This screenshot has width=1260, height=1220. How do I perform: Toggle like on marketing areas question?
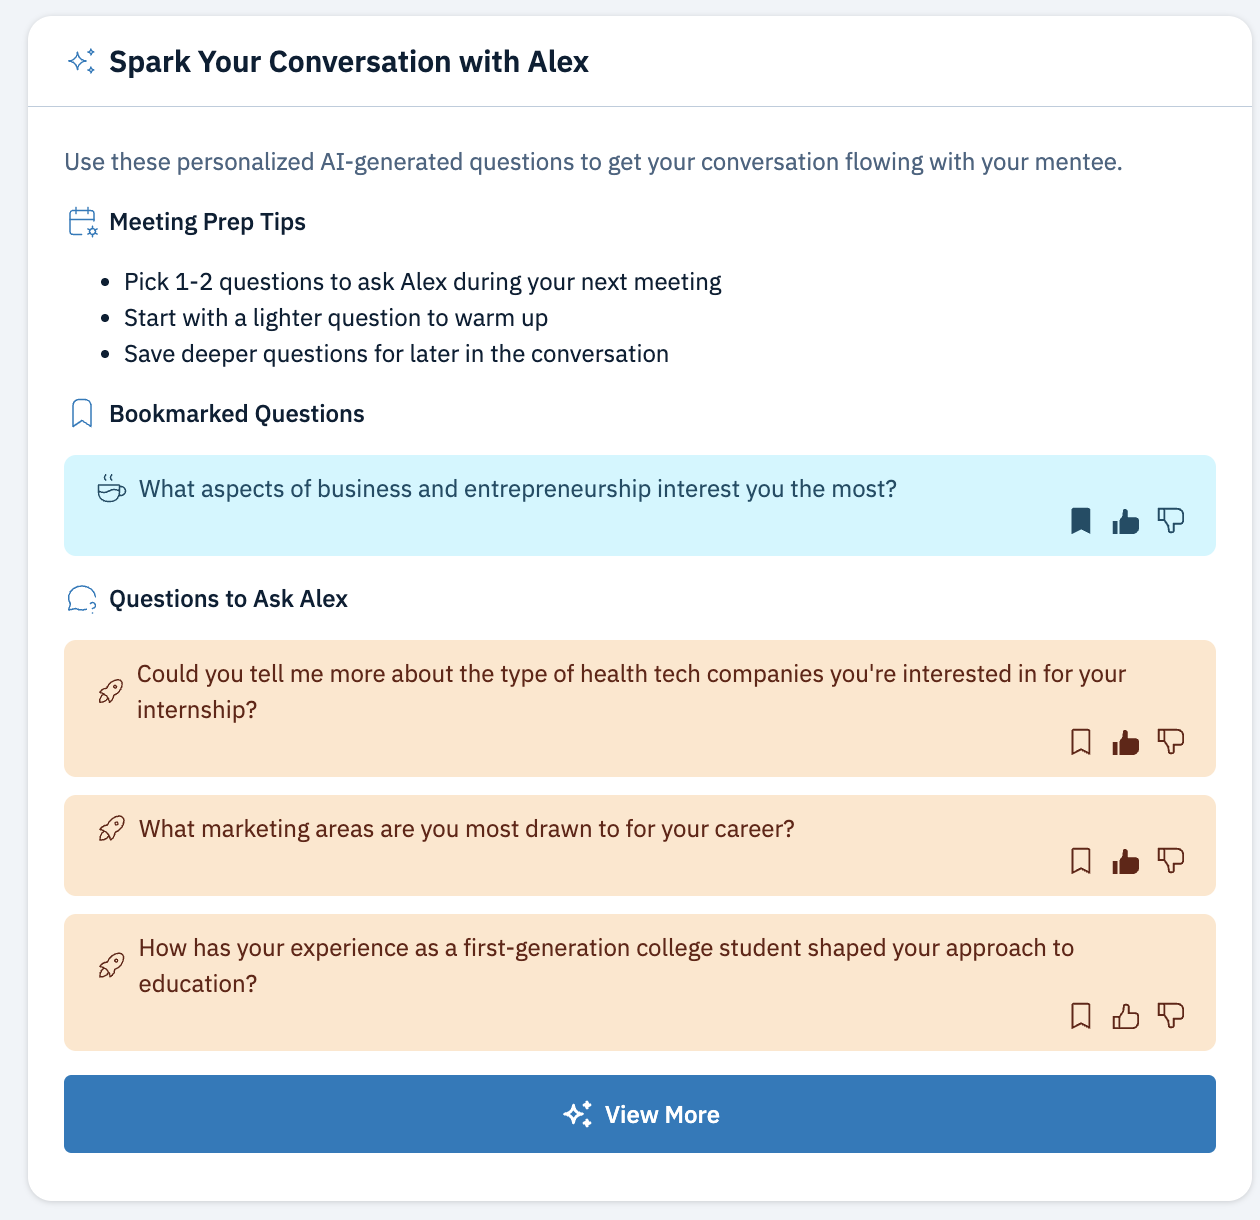pos(1126,861)
